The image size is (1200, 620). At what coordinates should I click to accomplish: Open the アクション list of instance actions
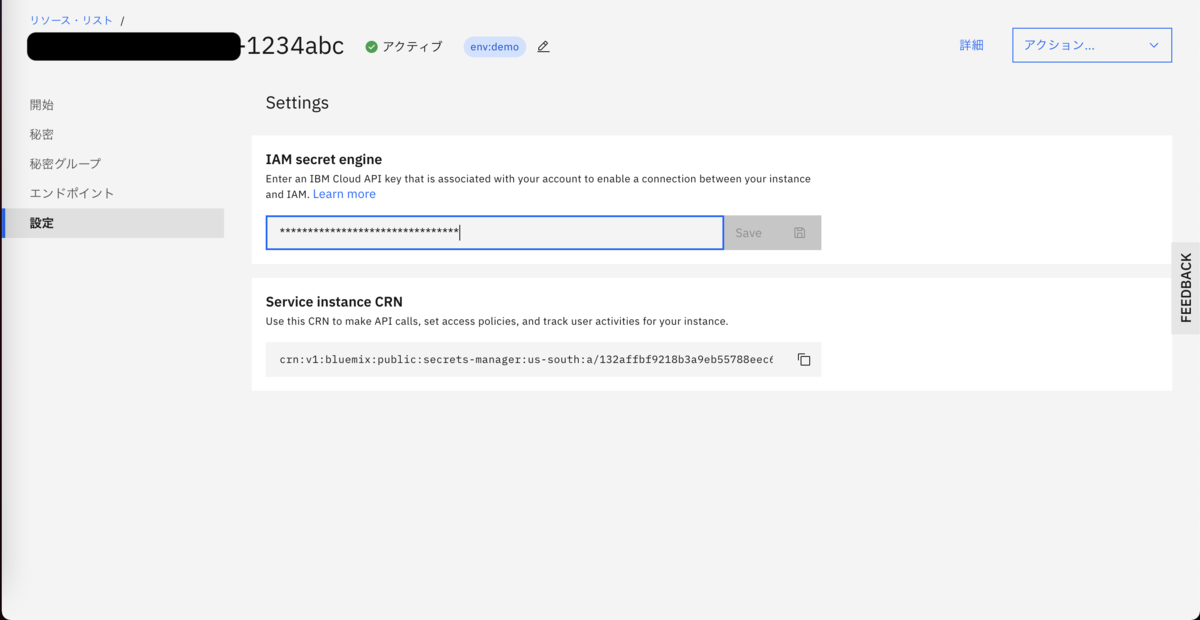click(1090, 45)
